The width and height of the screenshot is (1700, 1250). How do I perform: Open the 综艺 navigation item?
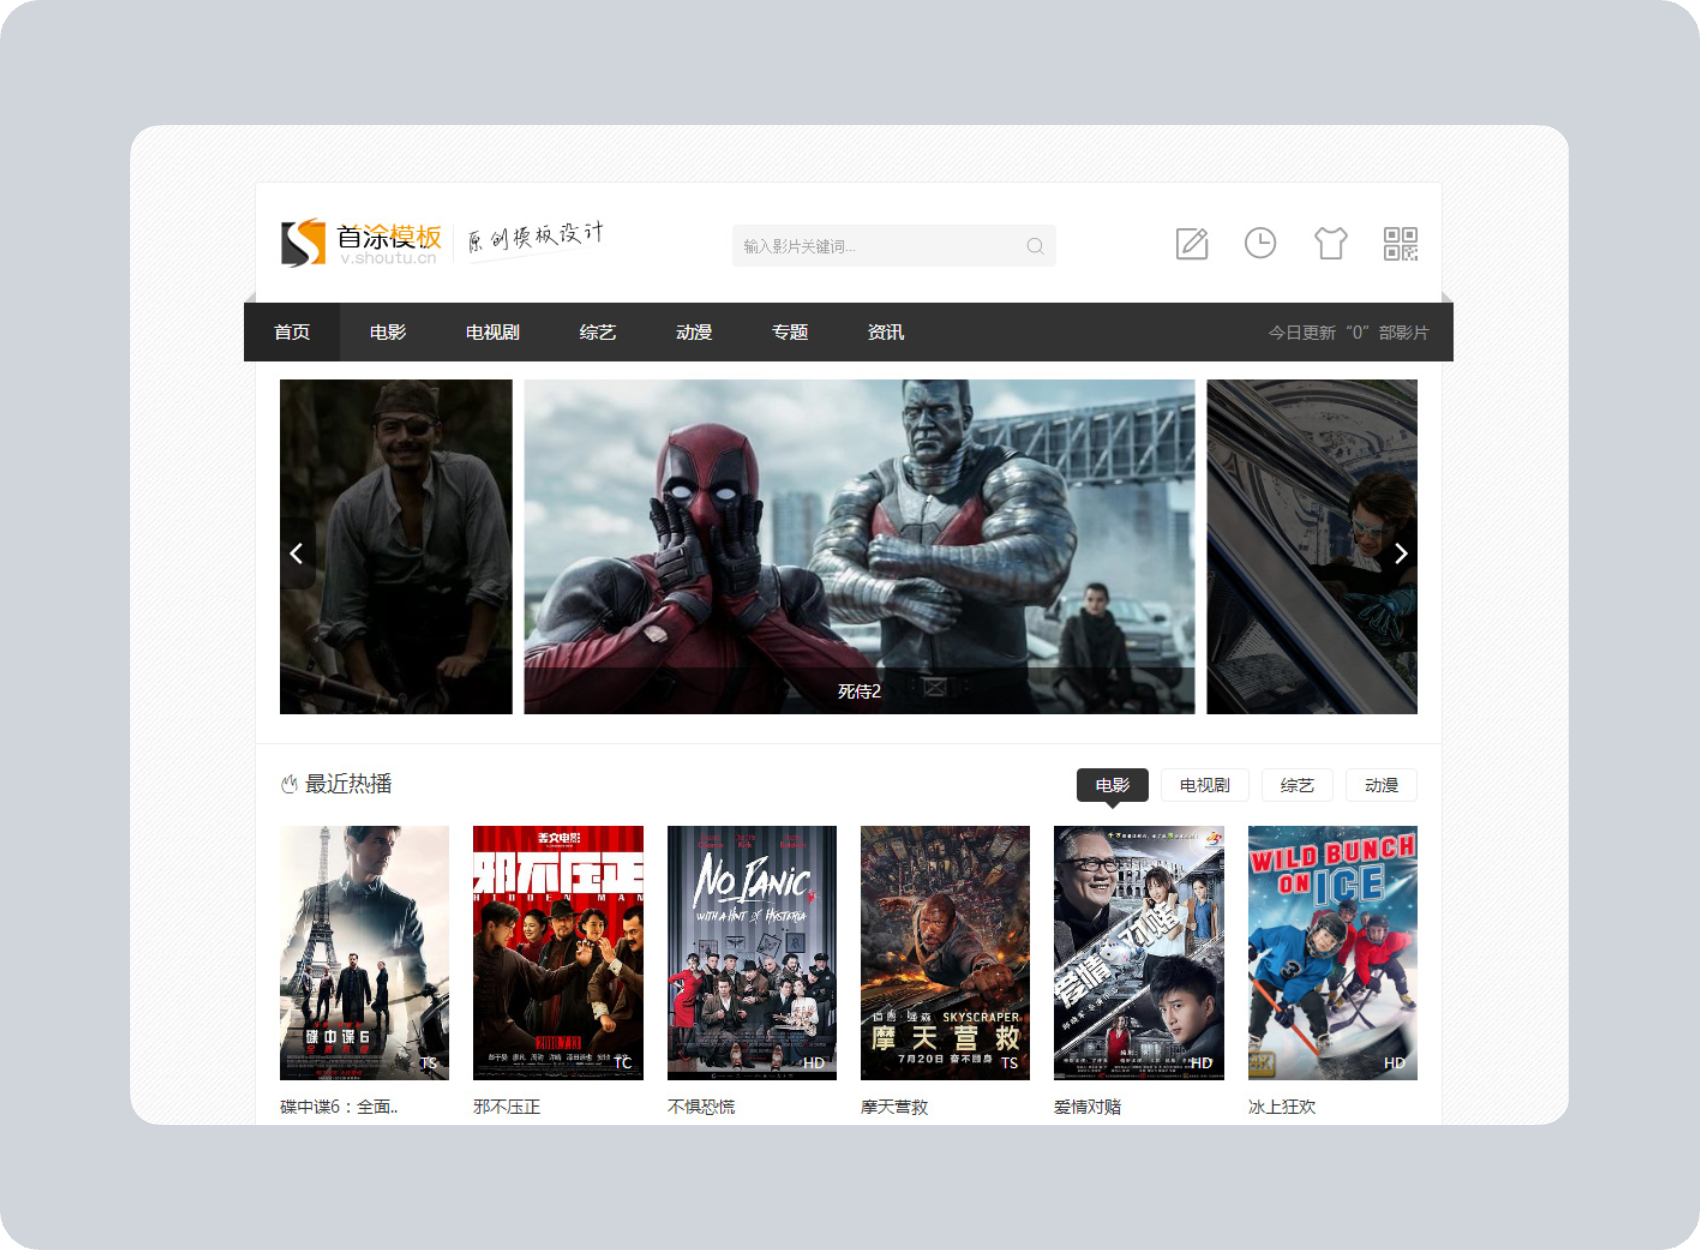tap(598, 332)
